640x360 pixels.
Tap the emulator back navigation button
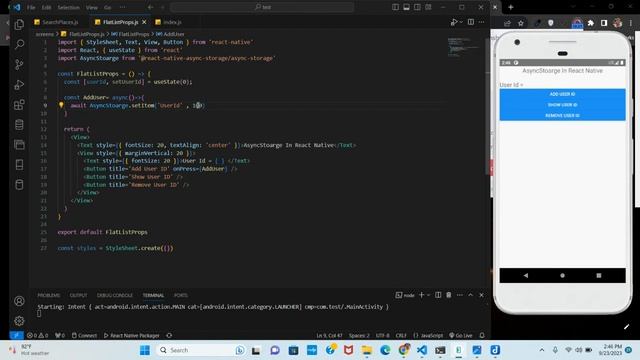point(526,276)
